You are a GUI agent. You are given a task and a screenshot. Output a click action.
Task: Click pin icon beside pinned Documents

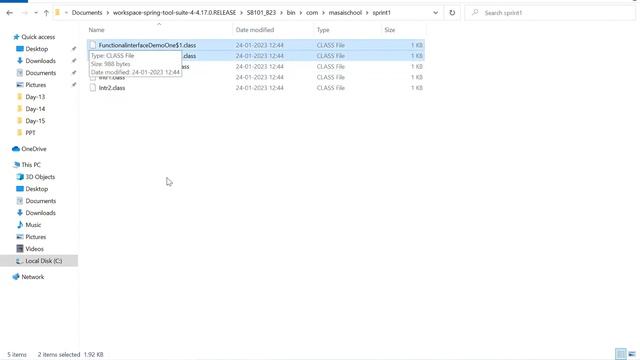tap(74, 73)
